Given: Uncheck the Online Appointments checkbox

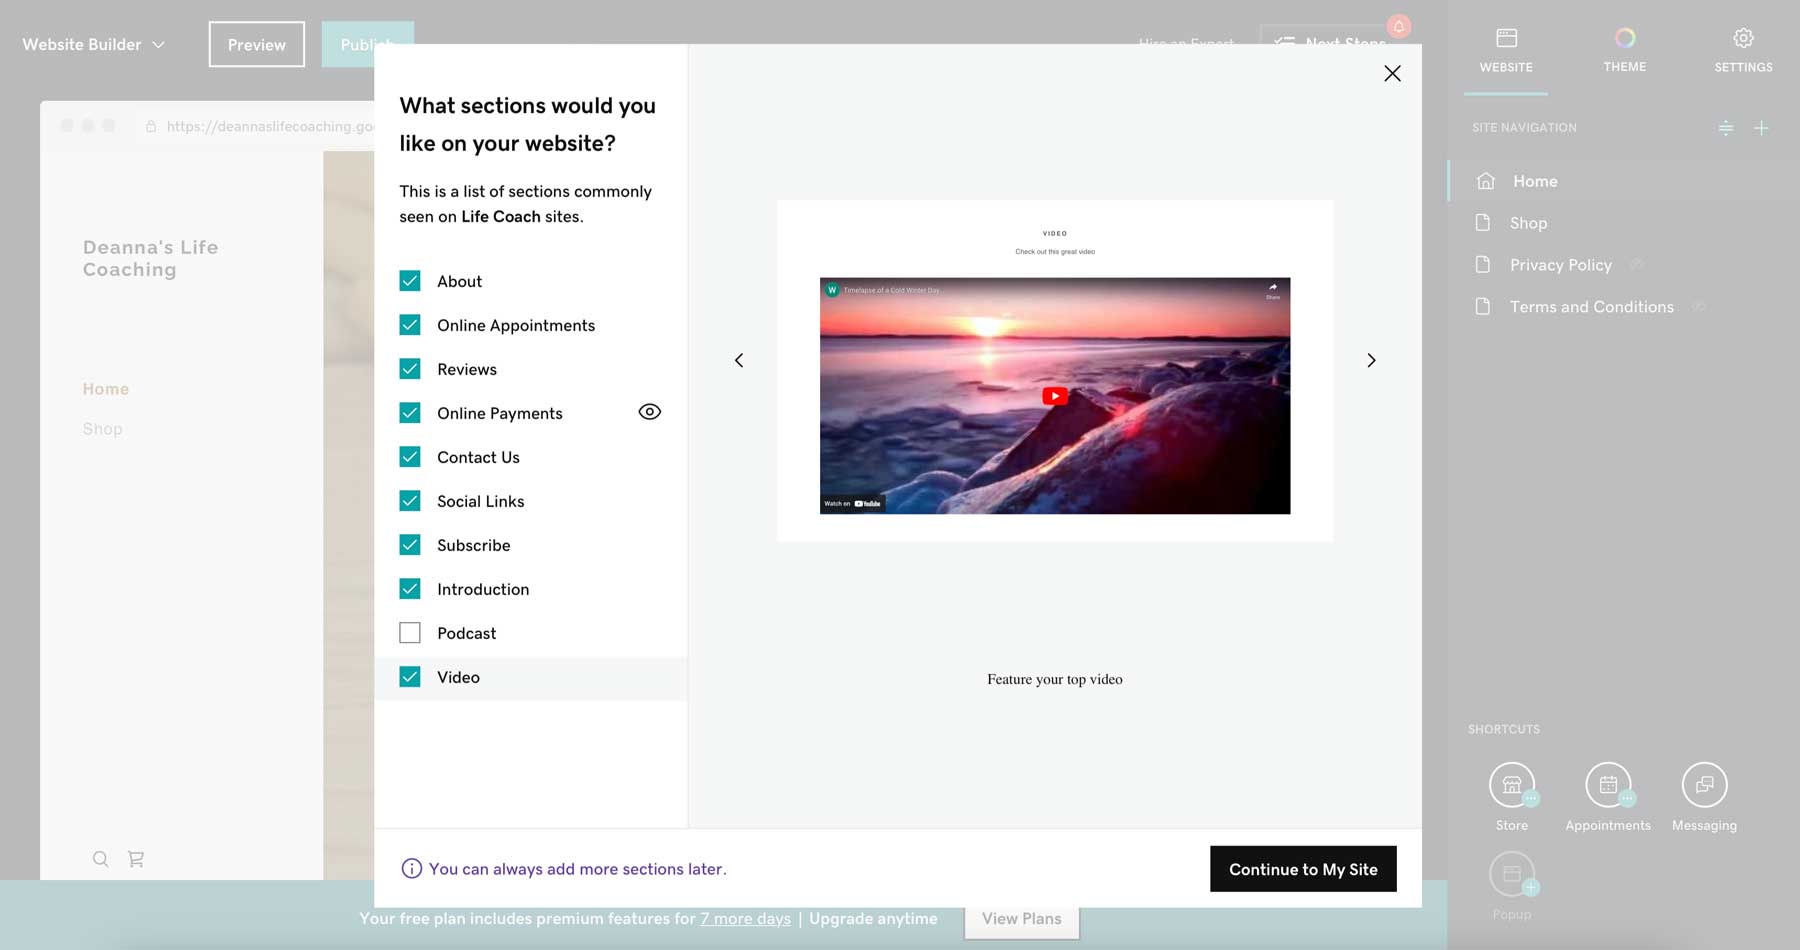Looking at the screenshot, I should coord(410,325).
